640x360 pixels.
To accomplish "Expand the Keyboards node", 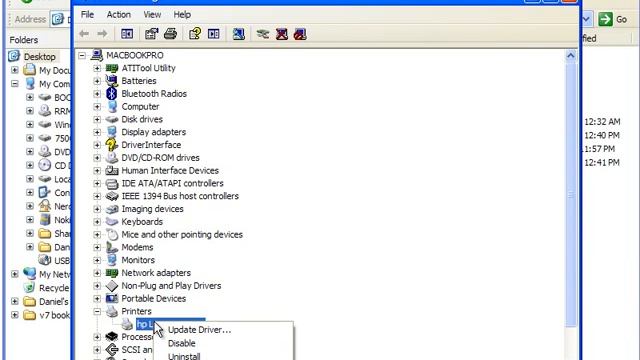I will pyautogui.click(x=97, y=222).
